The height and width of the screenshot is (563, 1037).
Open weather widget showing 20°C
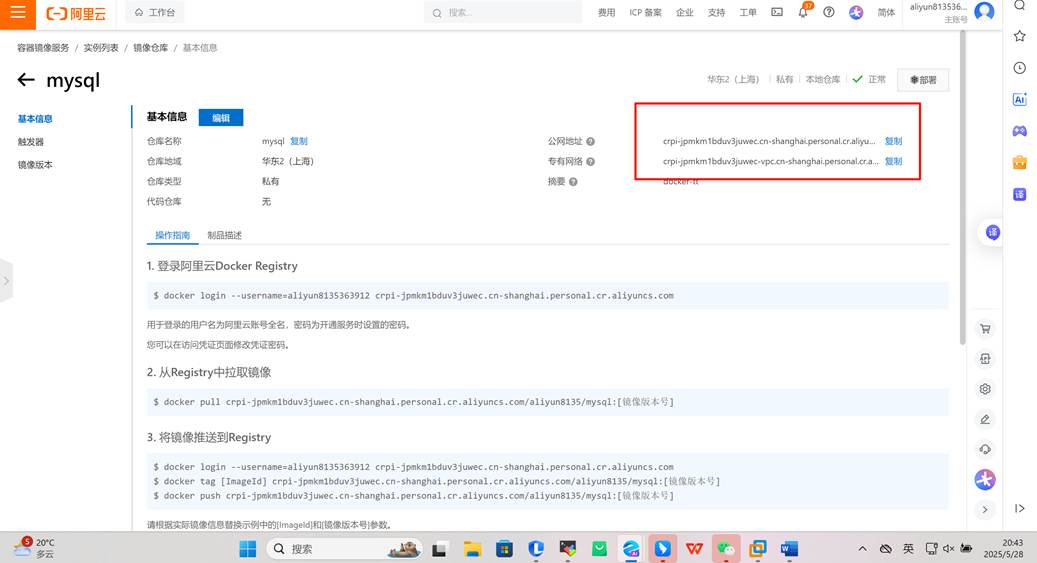click(x=36, y=548)
